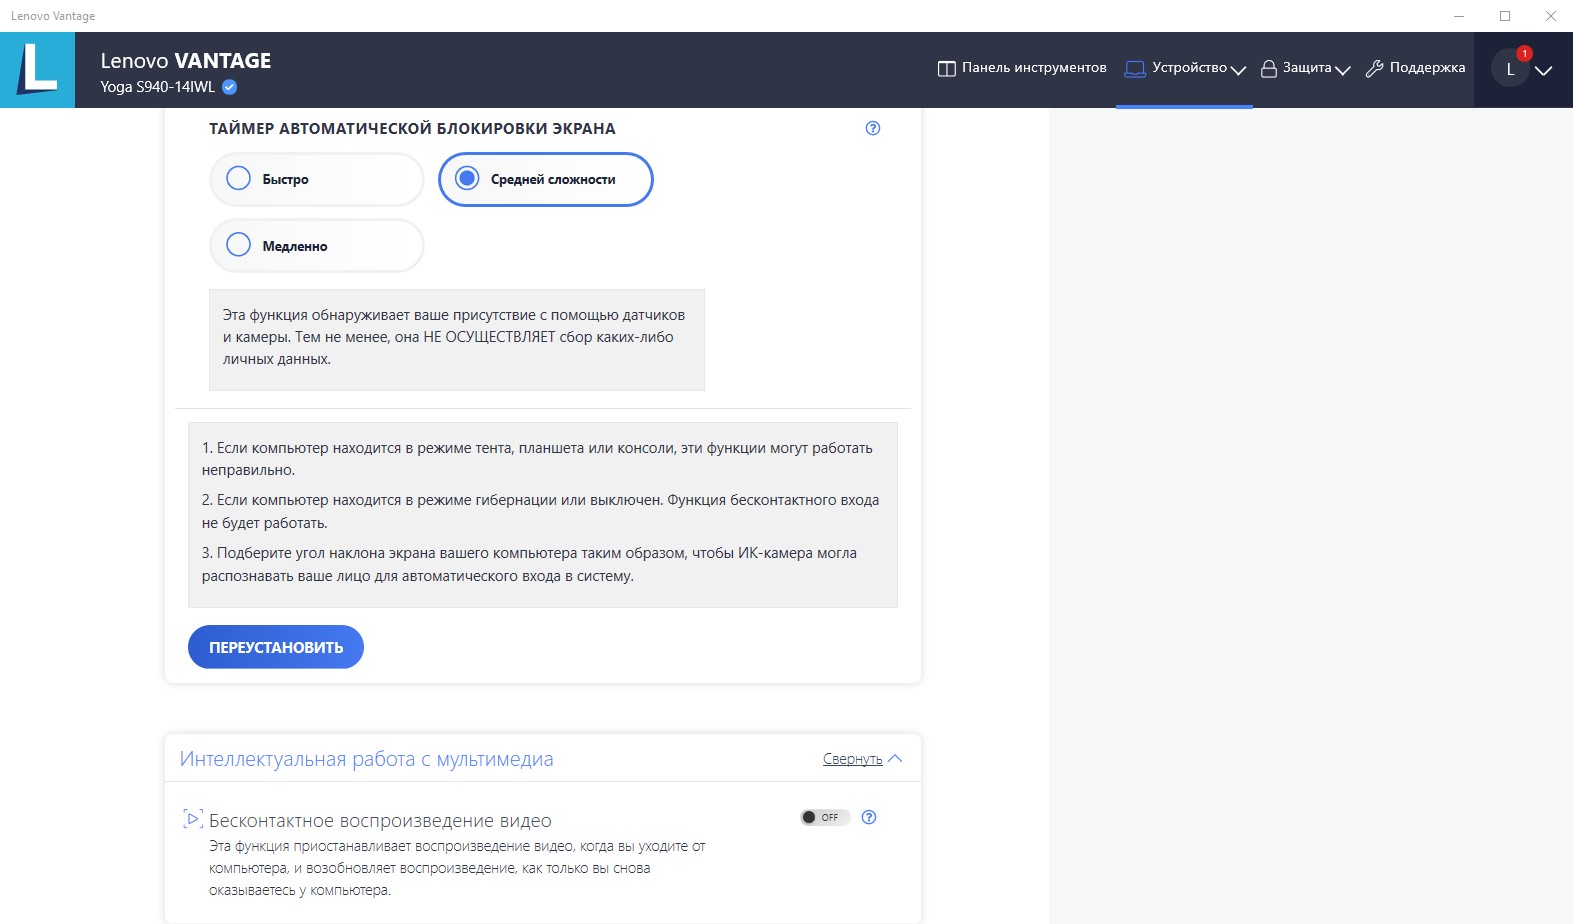Click the verified badge next to Yoga S940-14IWL
This screenshot has width=1573, height=924.
click(230, 87)
